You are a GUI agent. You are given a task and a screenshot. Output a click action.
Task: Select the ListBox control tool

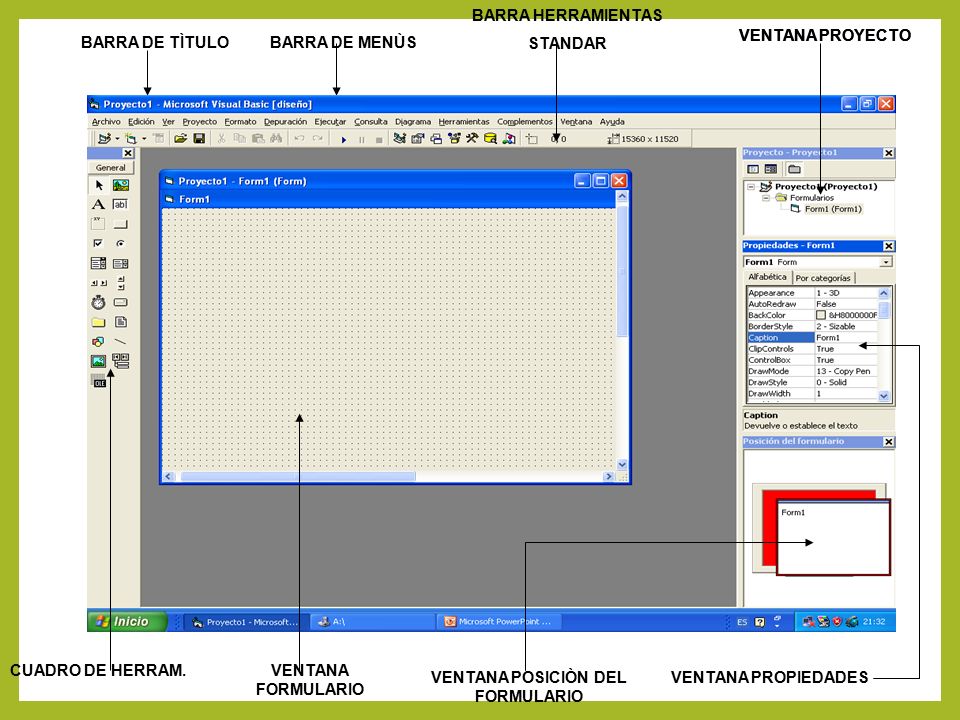click(x=121, y=263)
